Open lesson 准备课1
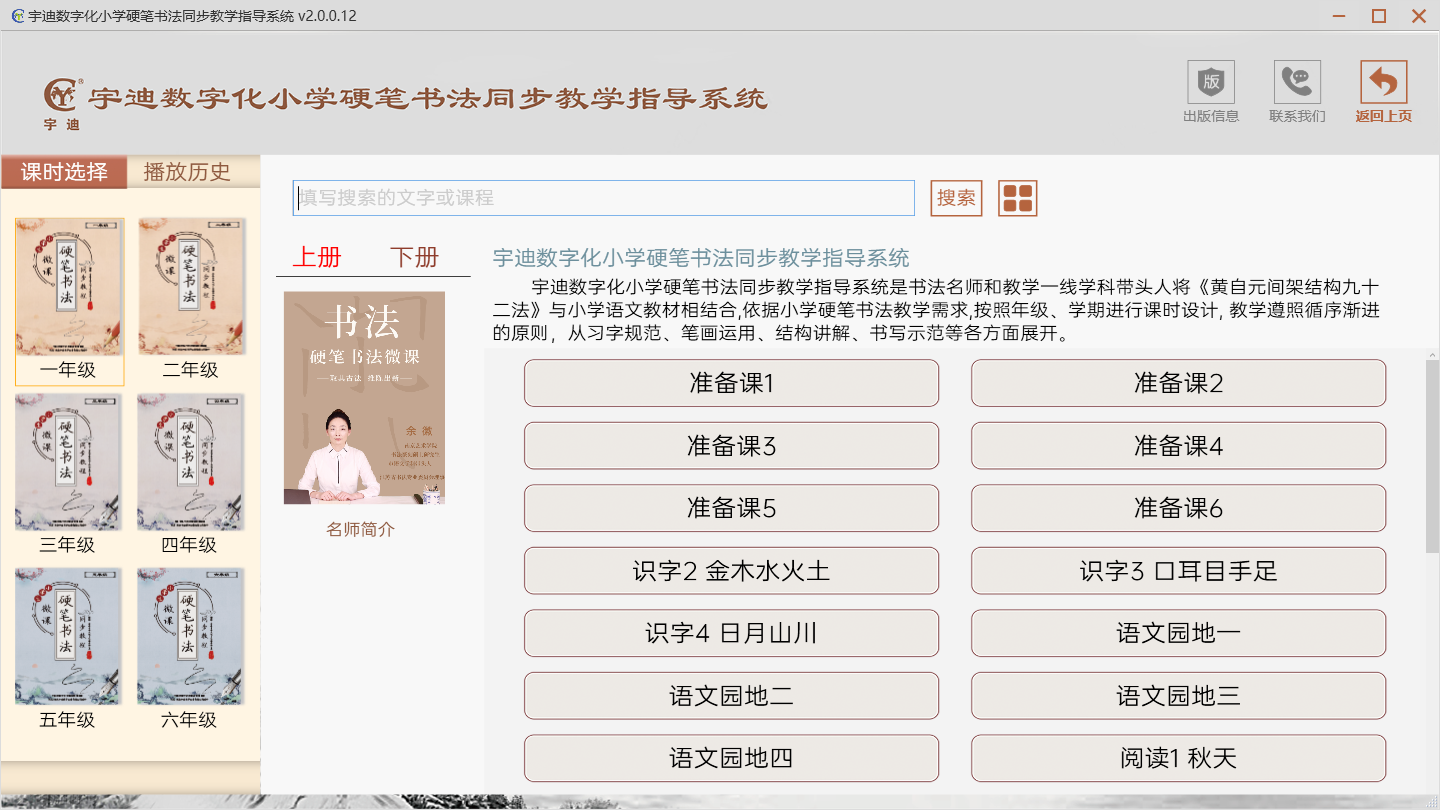This screenshot has width=1440, height=810. coord(731,383)
